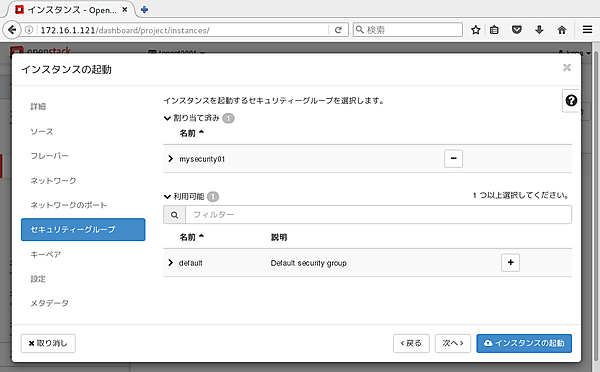Image resolution: width=600 pixels, height=372 pixels.
Task: Open the browser hamburger menu
Action: (x=587, y=30)
